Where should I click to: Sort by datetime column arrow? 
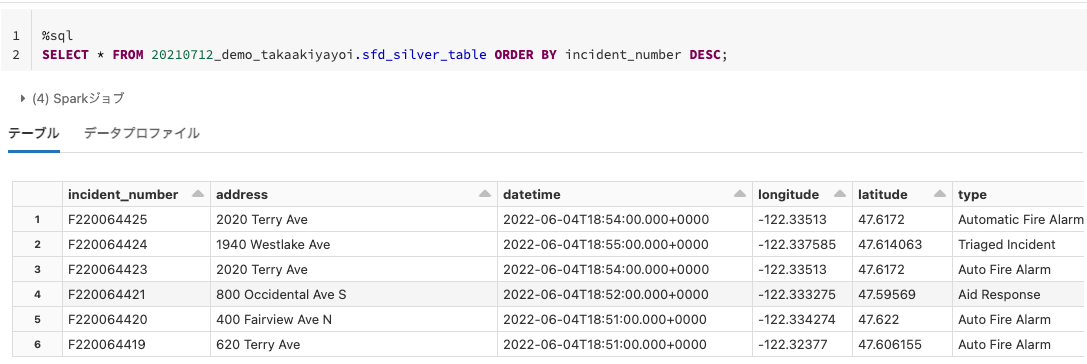pyautogui.click(x=740, y=194)
